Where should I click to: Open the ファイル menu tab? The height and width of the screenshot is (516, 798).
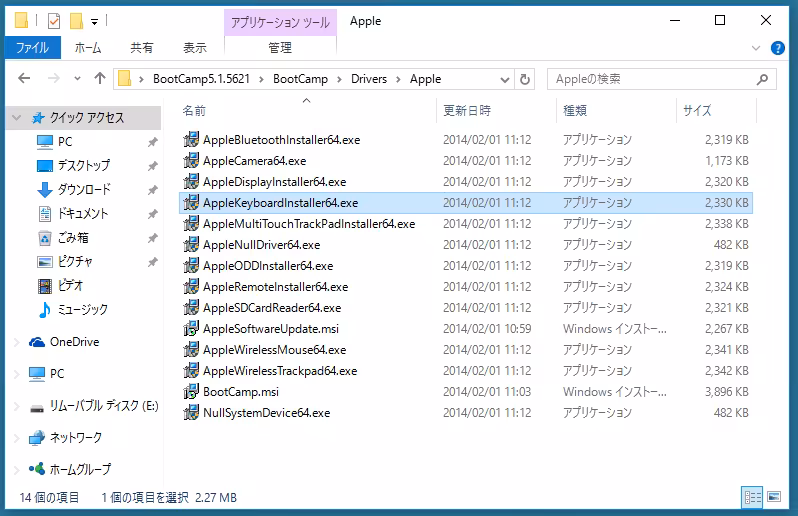click(x=33, y=48)
